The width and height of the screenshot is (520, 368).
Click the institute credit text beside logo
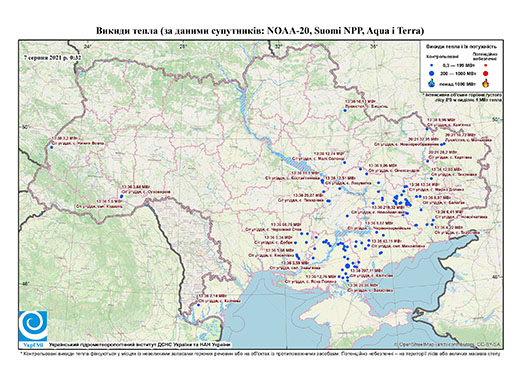pos(139,344)
